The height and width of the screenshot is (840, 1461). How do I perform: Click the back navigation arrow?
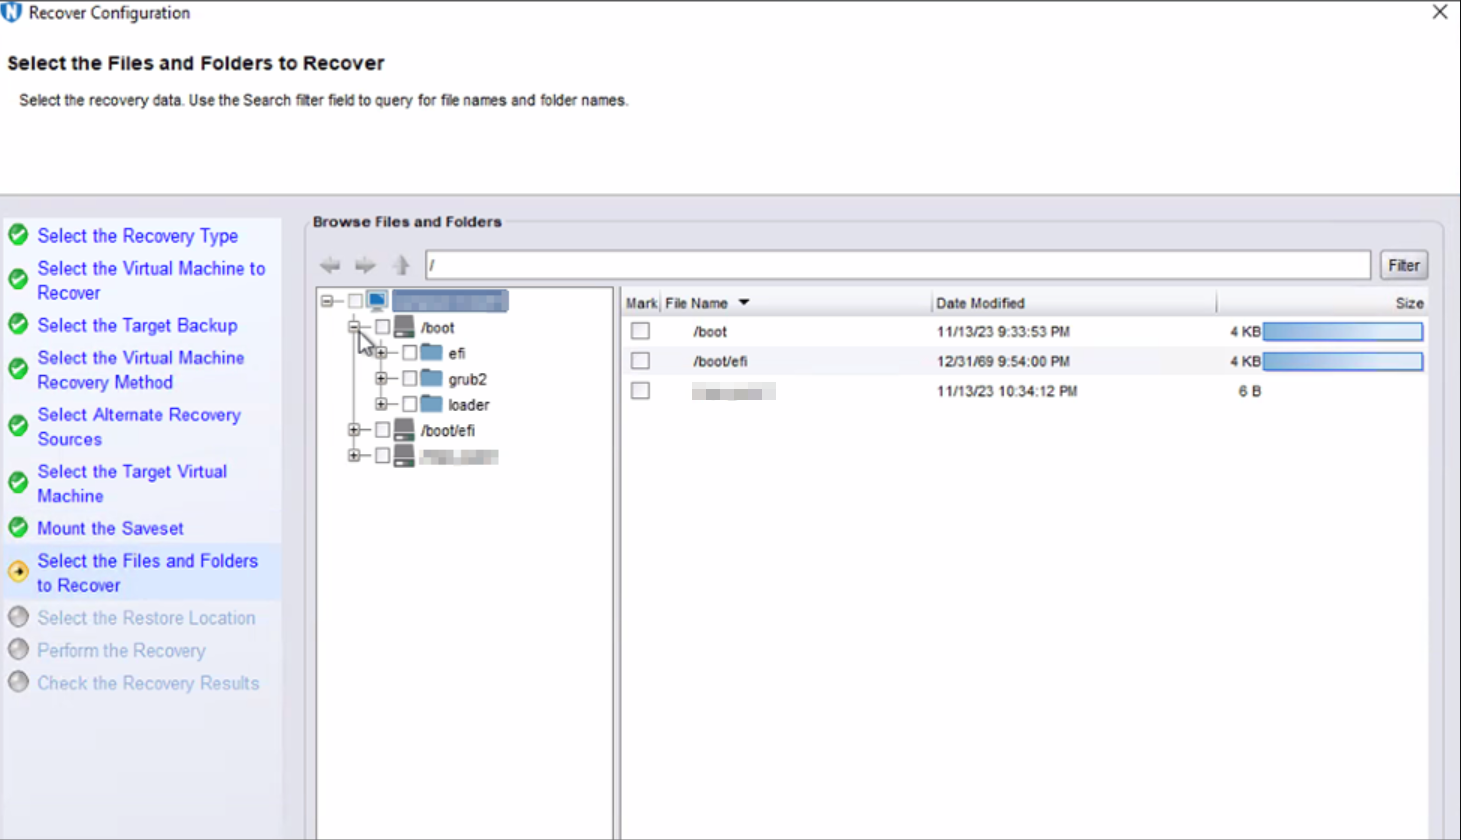point(329,265)
